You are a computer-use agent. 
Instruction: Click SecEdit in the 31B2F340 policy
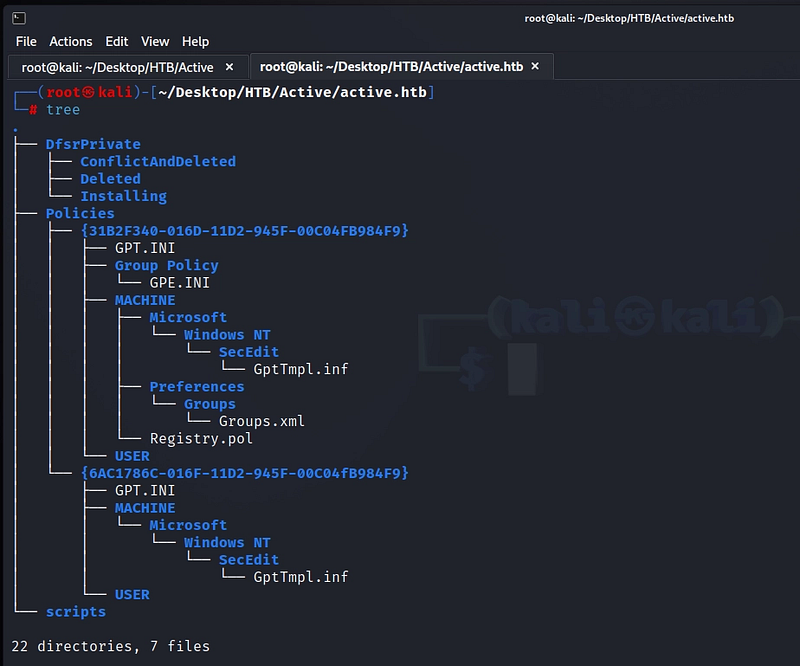(x=249, y=353)
